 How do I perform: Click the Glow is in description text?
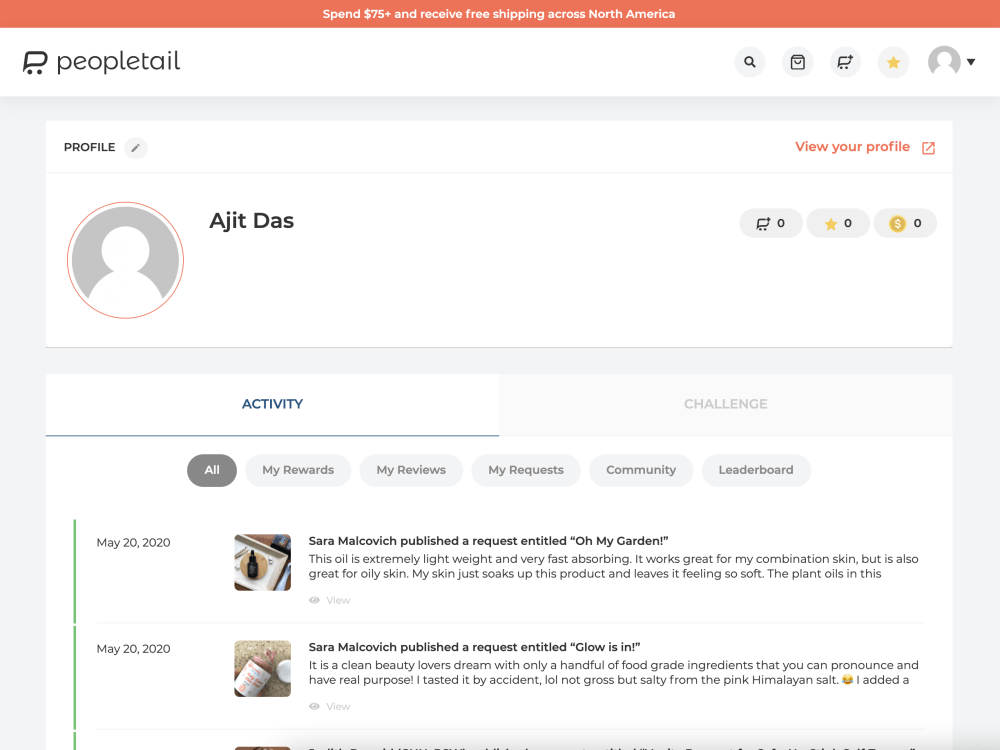click(614, 672)
